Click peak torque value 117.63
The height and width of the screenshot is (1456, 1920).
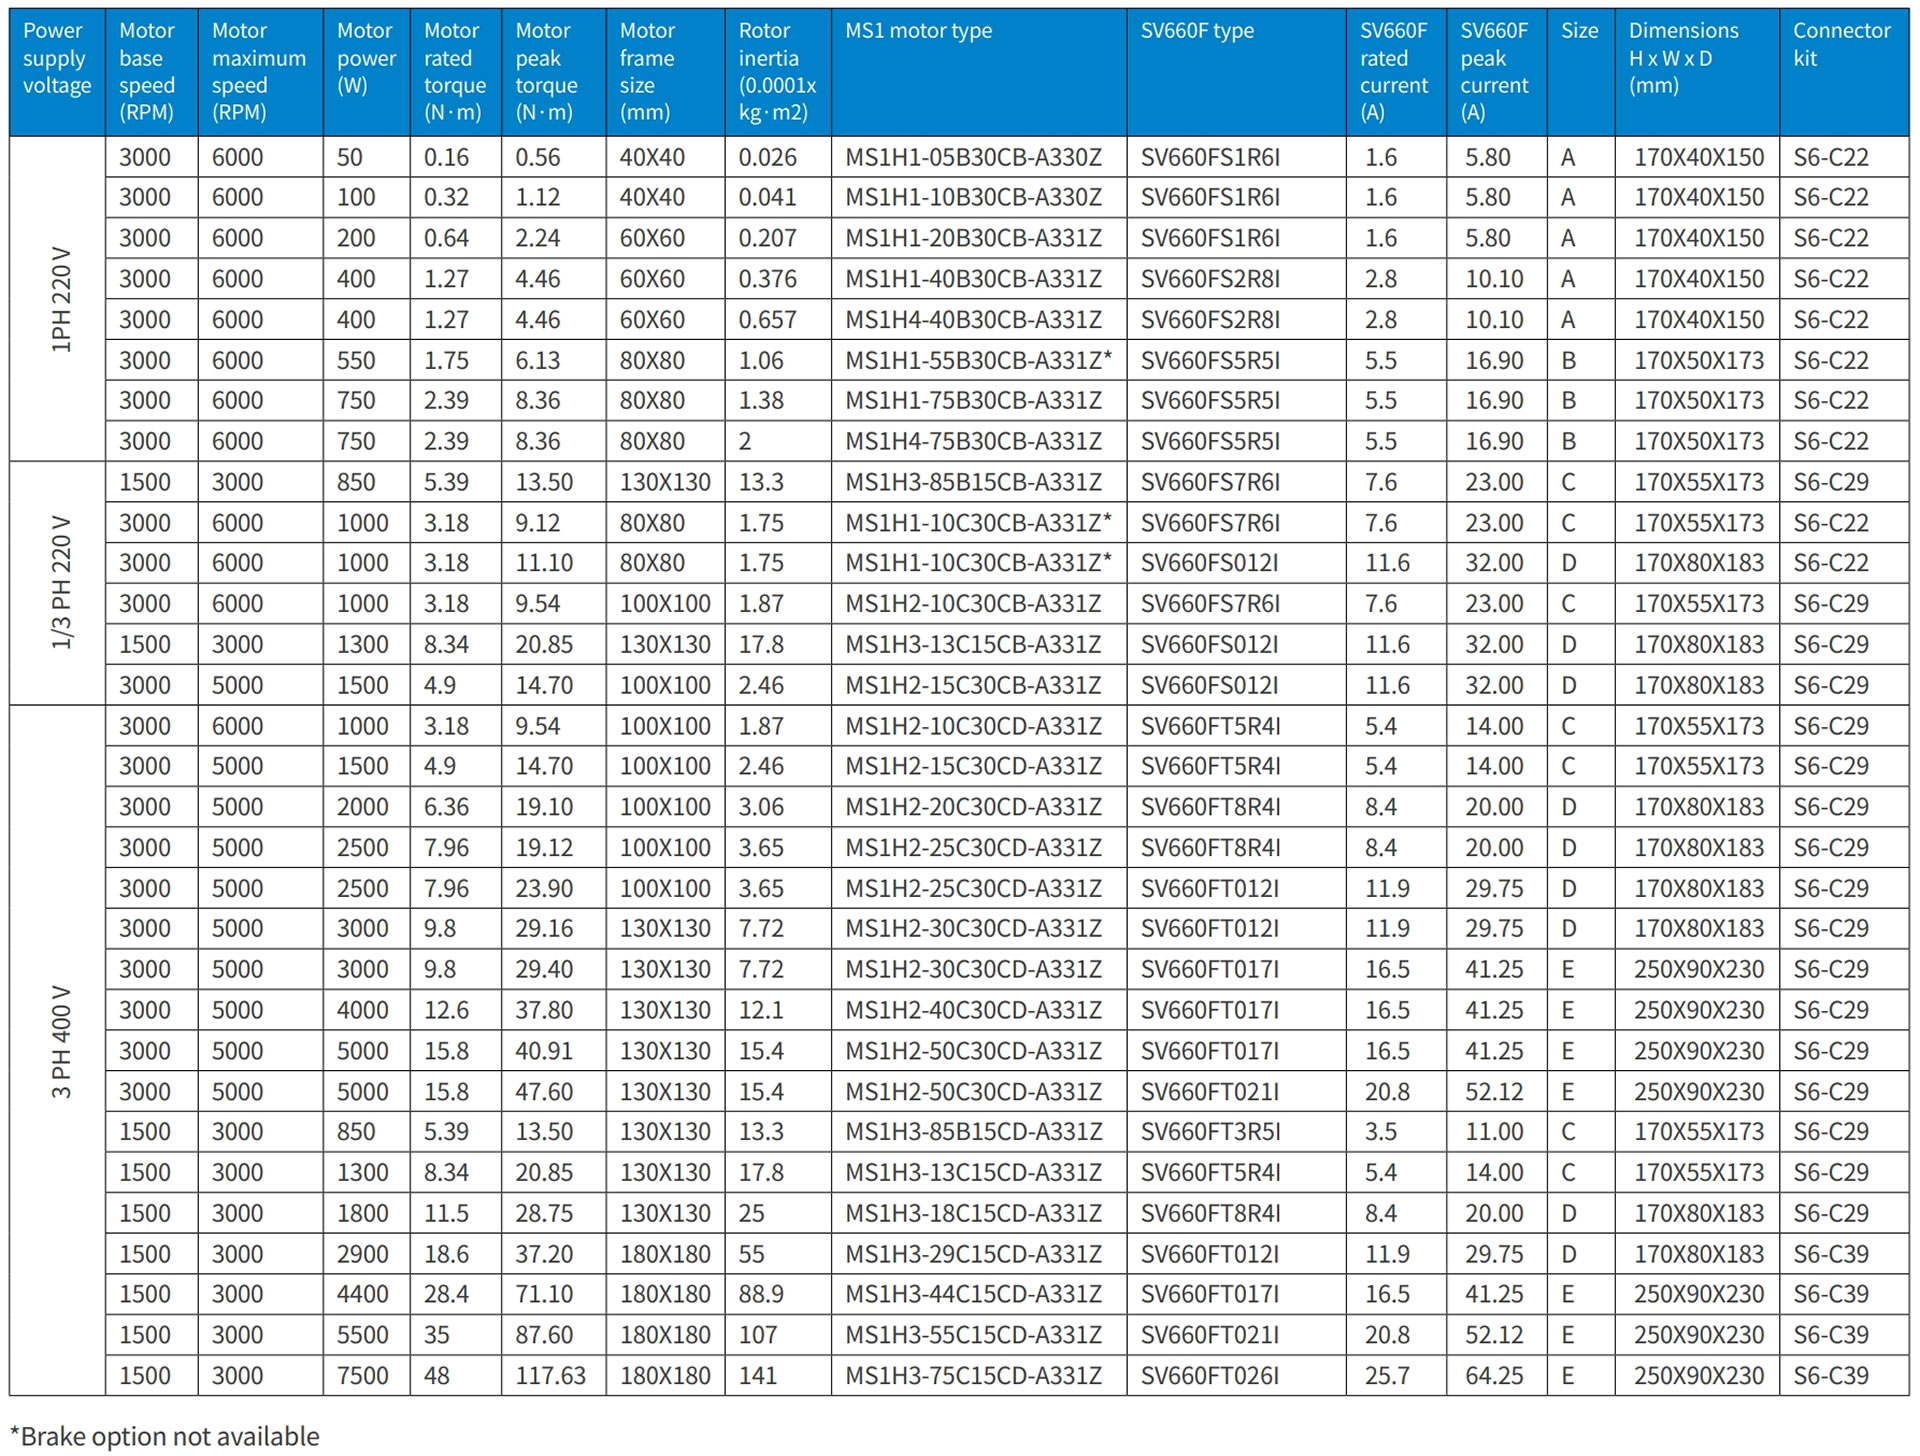(551, 1376)
